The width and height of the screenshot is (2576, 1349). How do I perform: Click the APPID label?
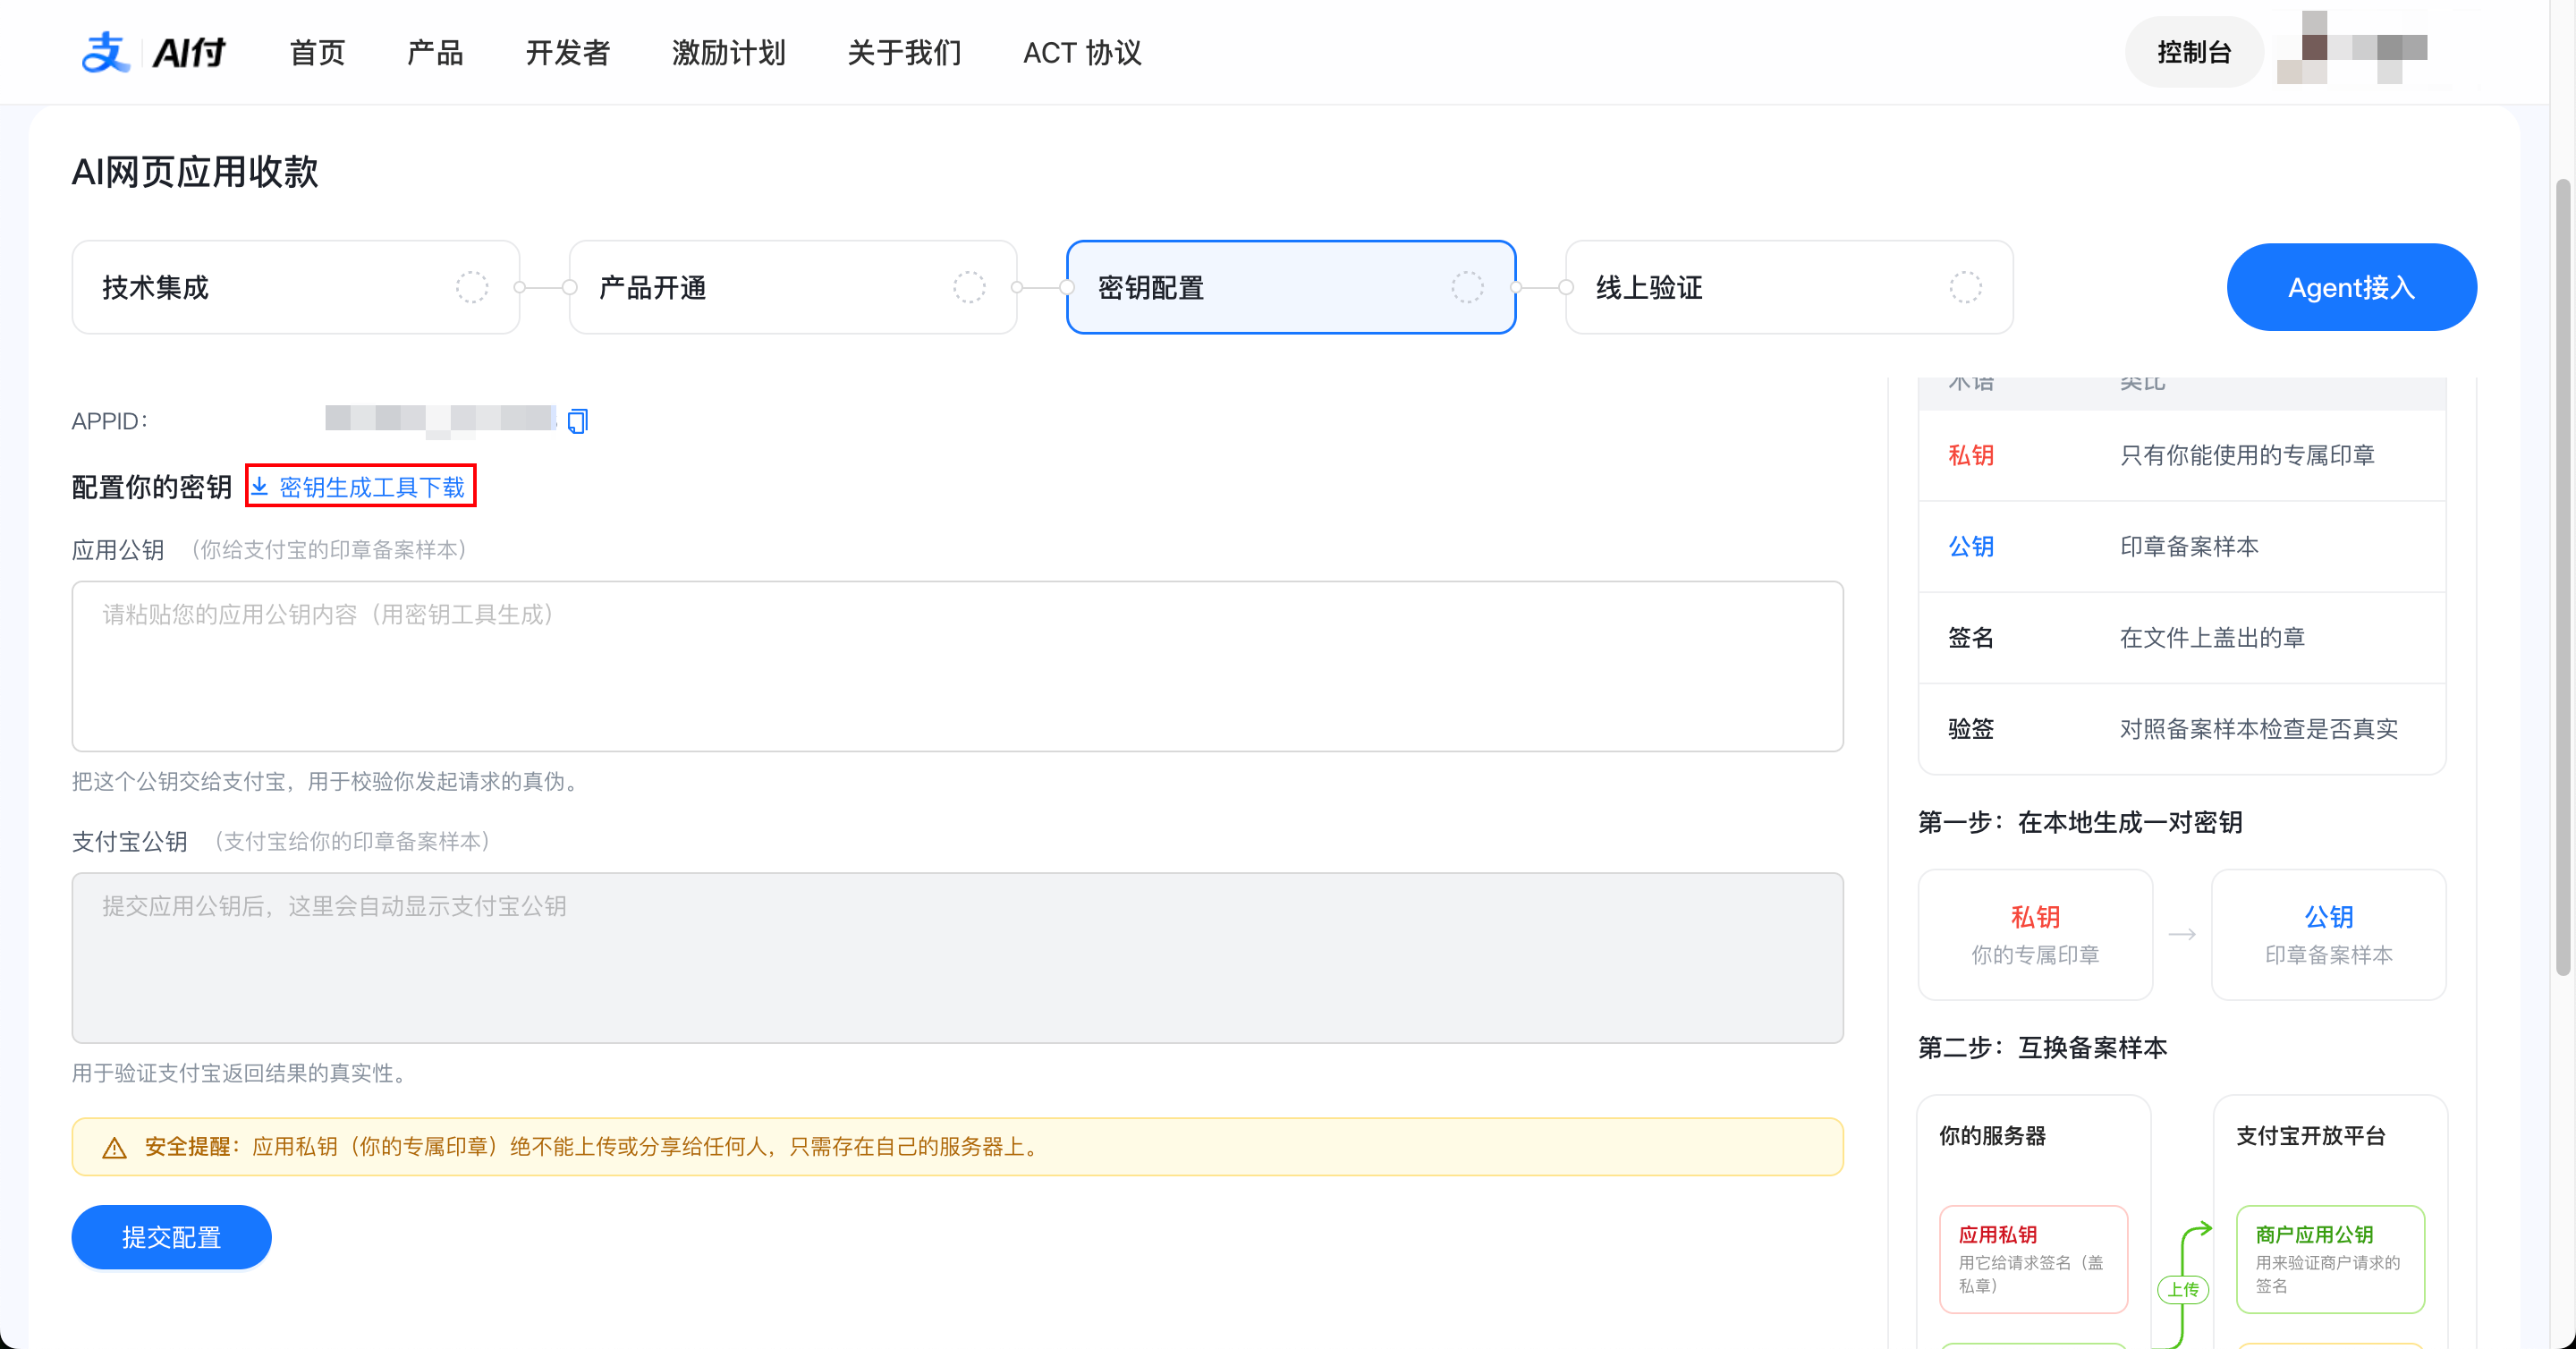110,421
